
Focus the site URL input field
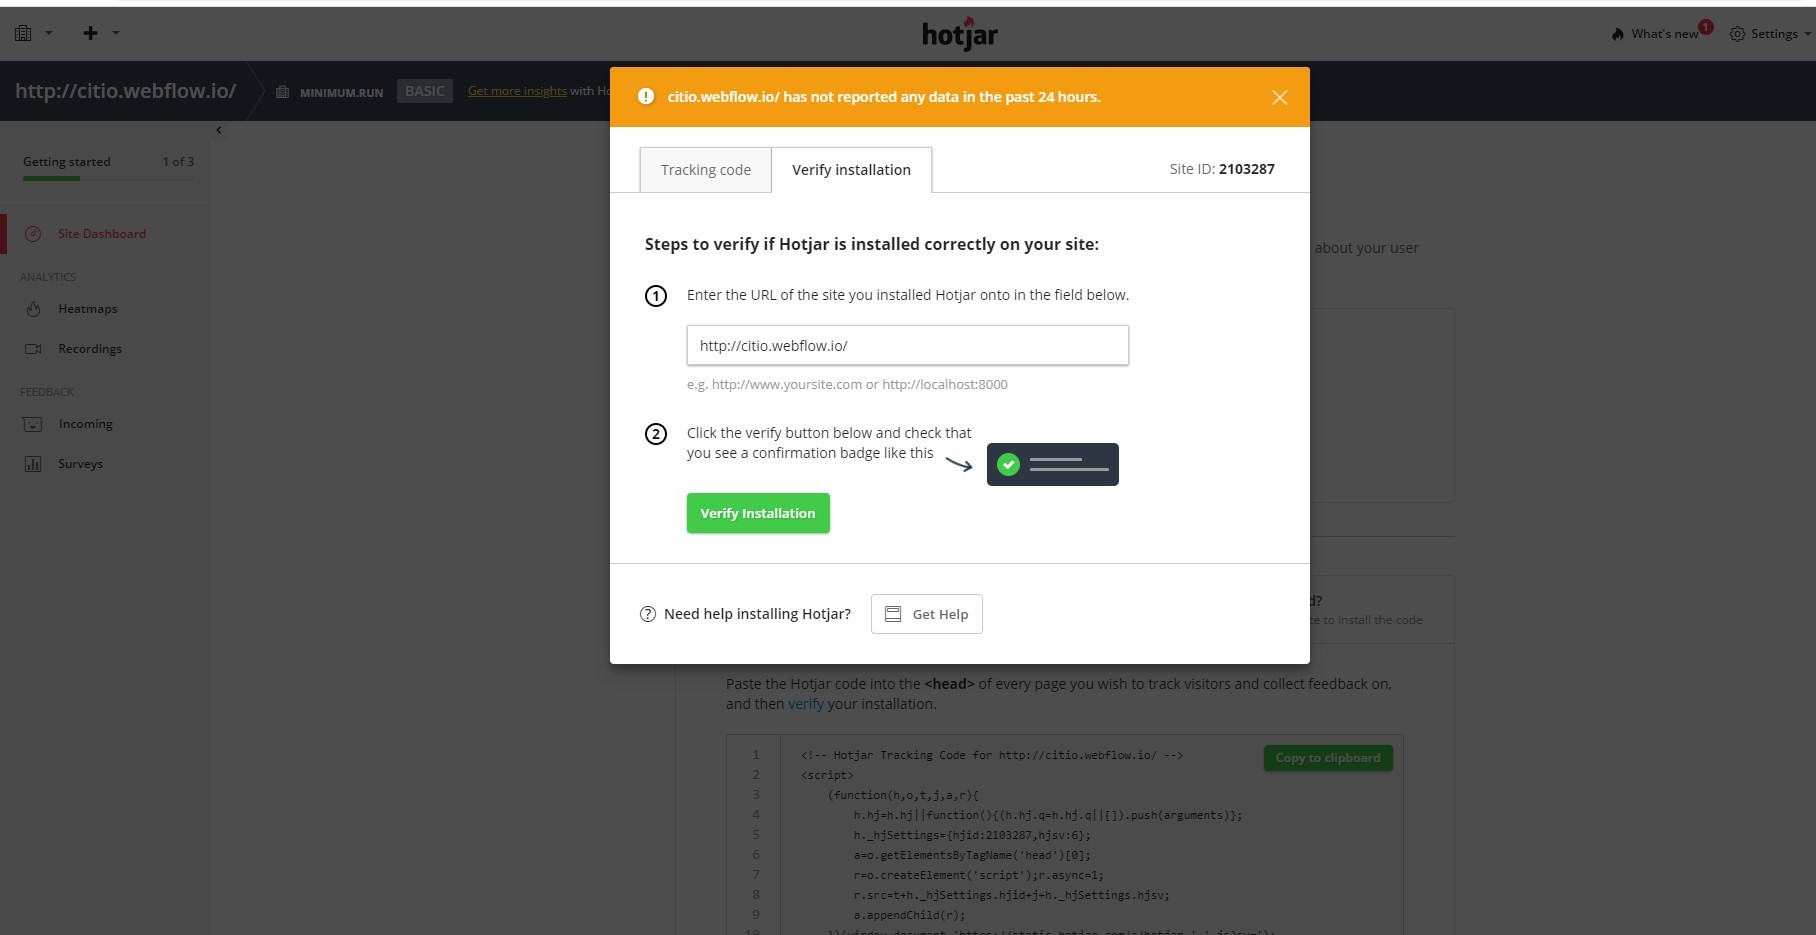908,345
